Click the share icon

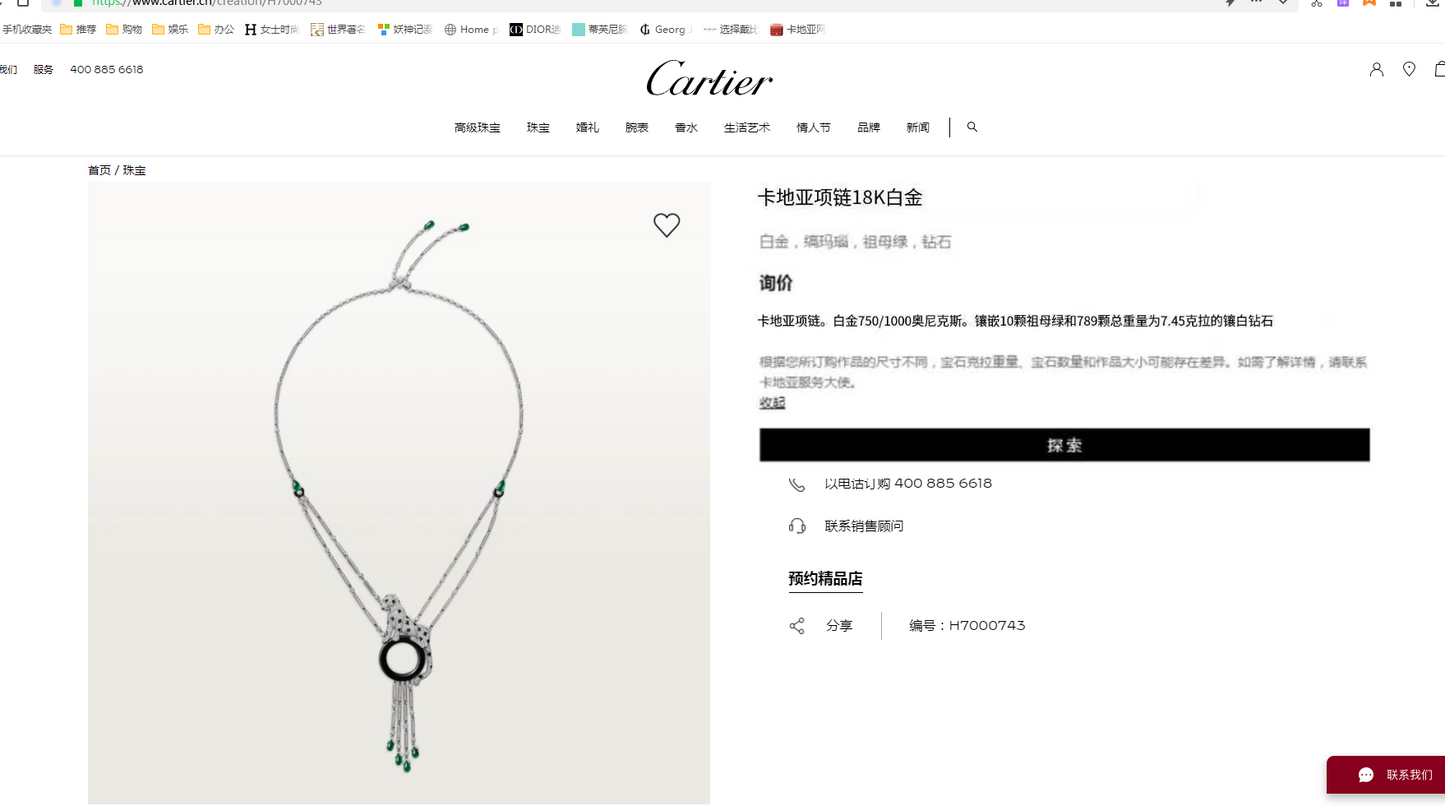(x=797, y=626)
